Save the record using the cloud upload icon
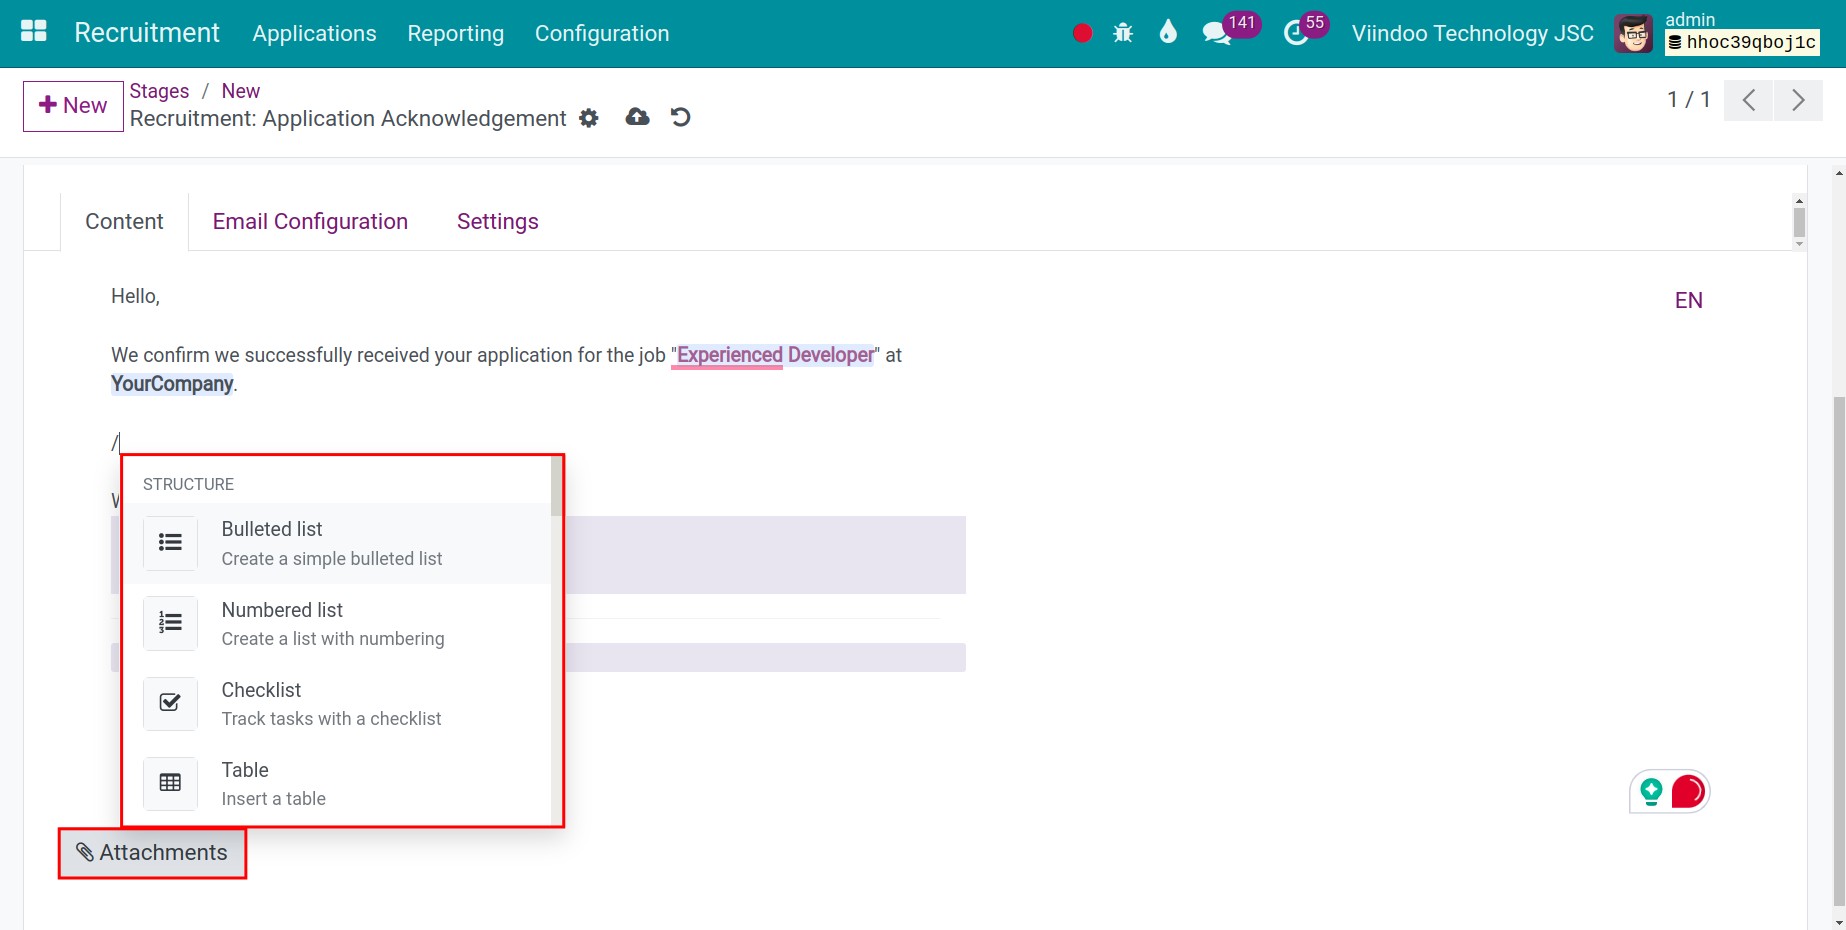The height and width of the screenshot is (930, 1846). 637,117
